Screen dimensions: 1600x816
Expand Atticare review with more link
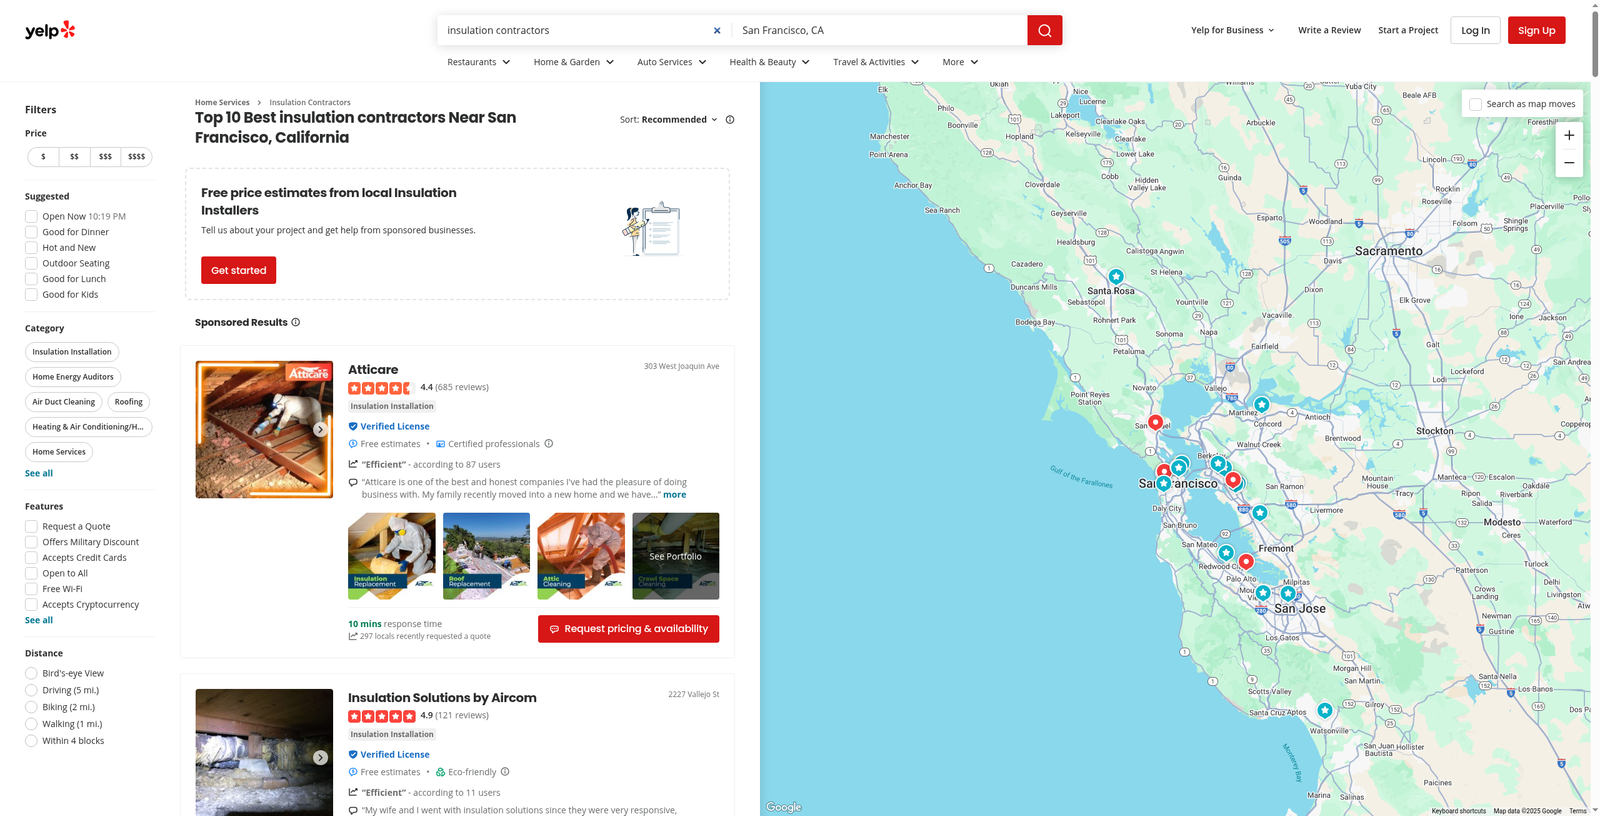tap(675, 495)
